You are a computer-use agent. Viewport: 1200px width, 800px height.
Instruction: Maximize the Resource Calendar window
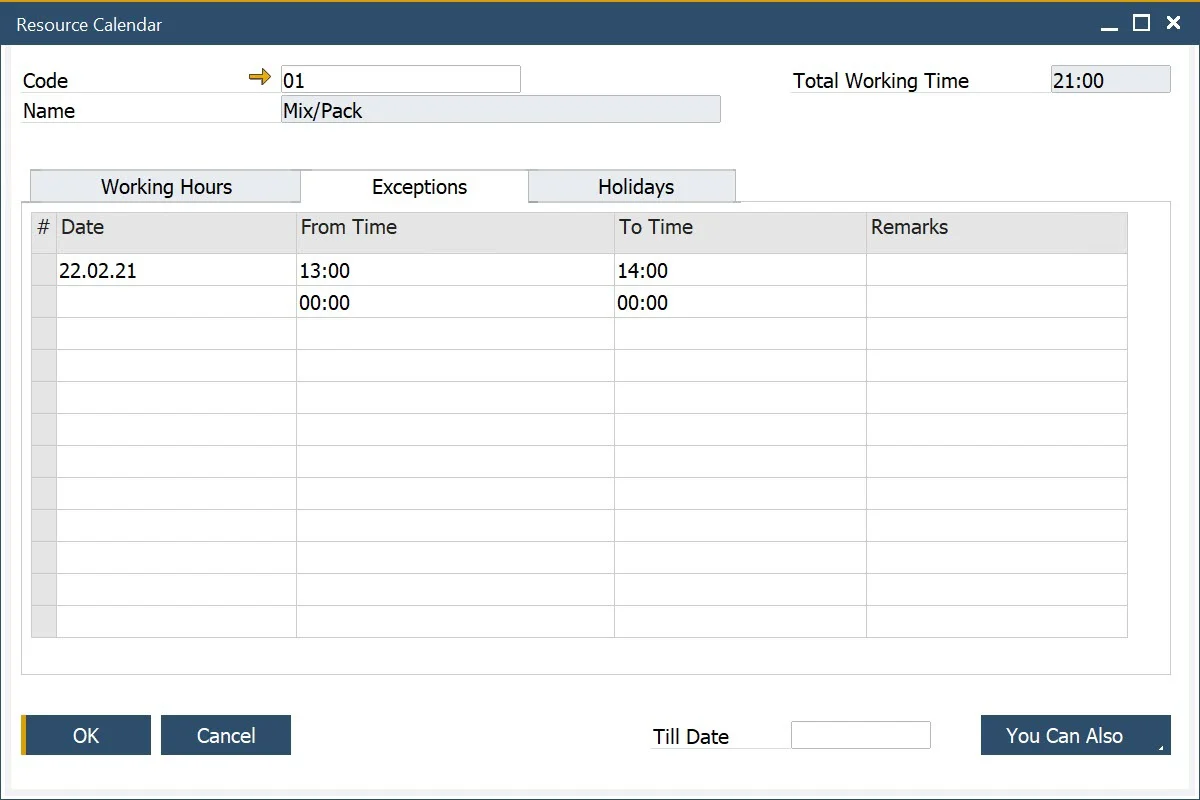[x=1141, y=24]
